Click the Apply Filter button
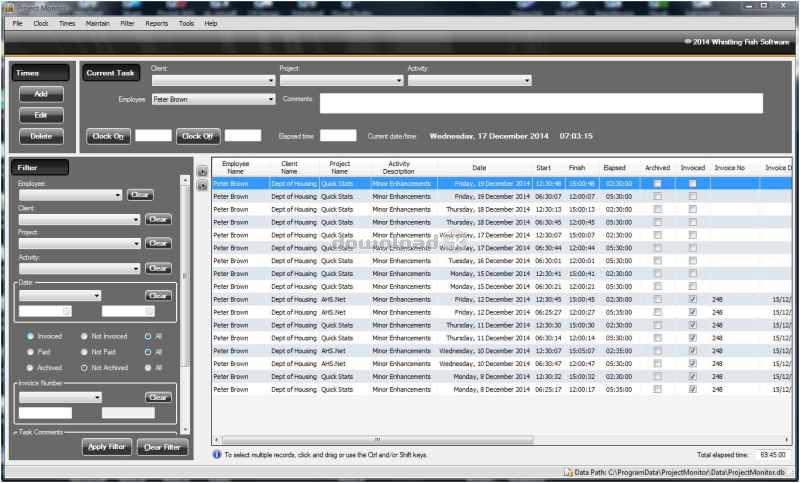This screenshot has width=800, height=483. click(107, 447)
